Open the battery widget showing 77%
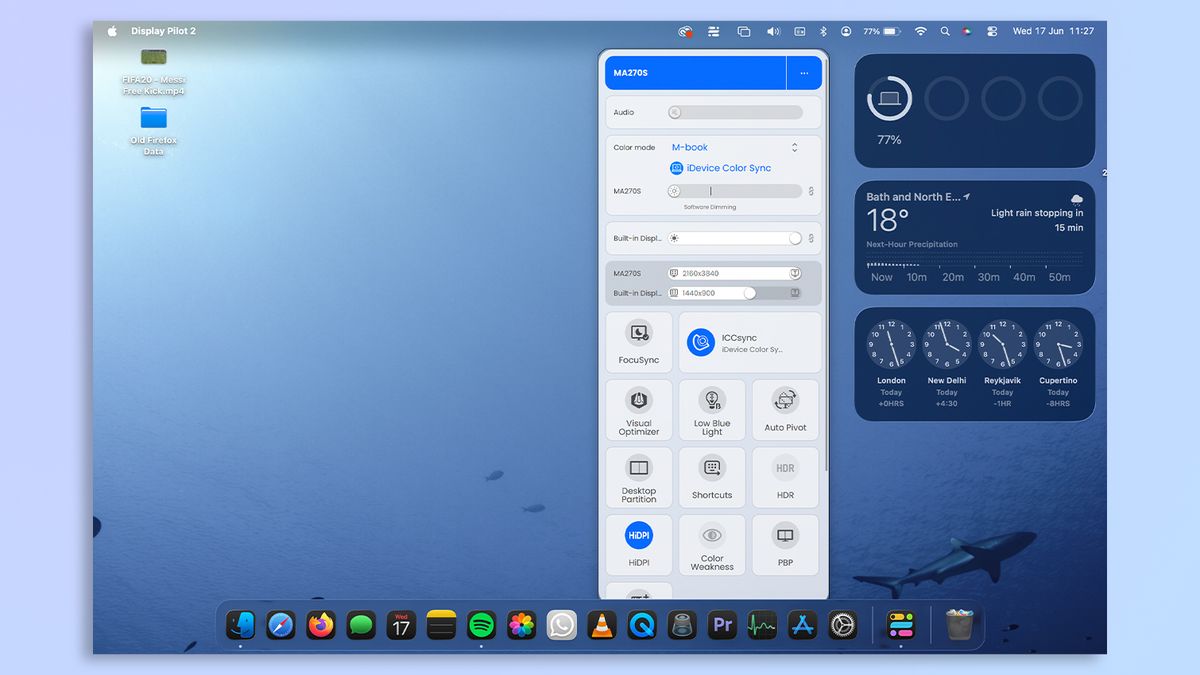This screenshot has width=1200, height=675. point(974,110)
